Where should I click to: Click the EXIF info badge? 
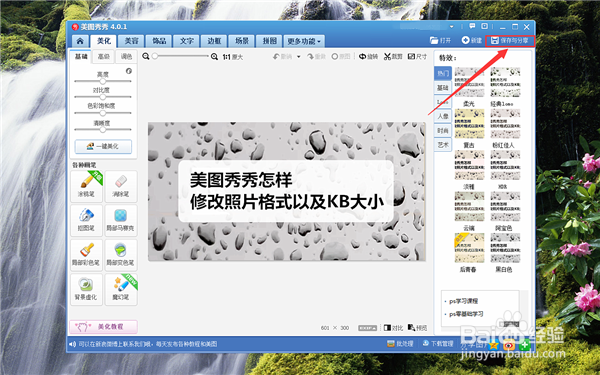tap(367, 328)
